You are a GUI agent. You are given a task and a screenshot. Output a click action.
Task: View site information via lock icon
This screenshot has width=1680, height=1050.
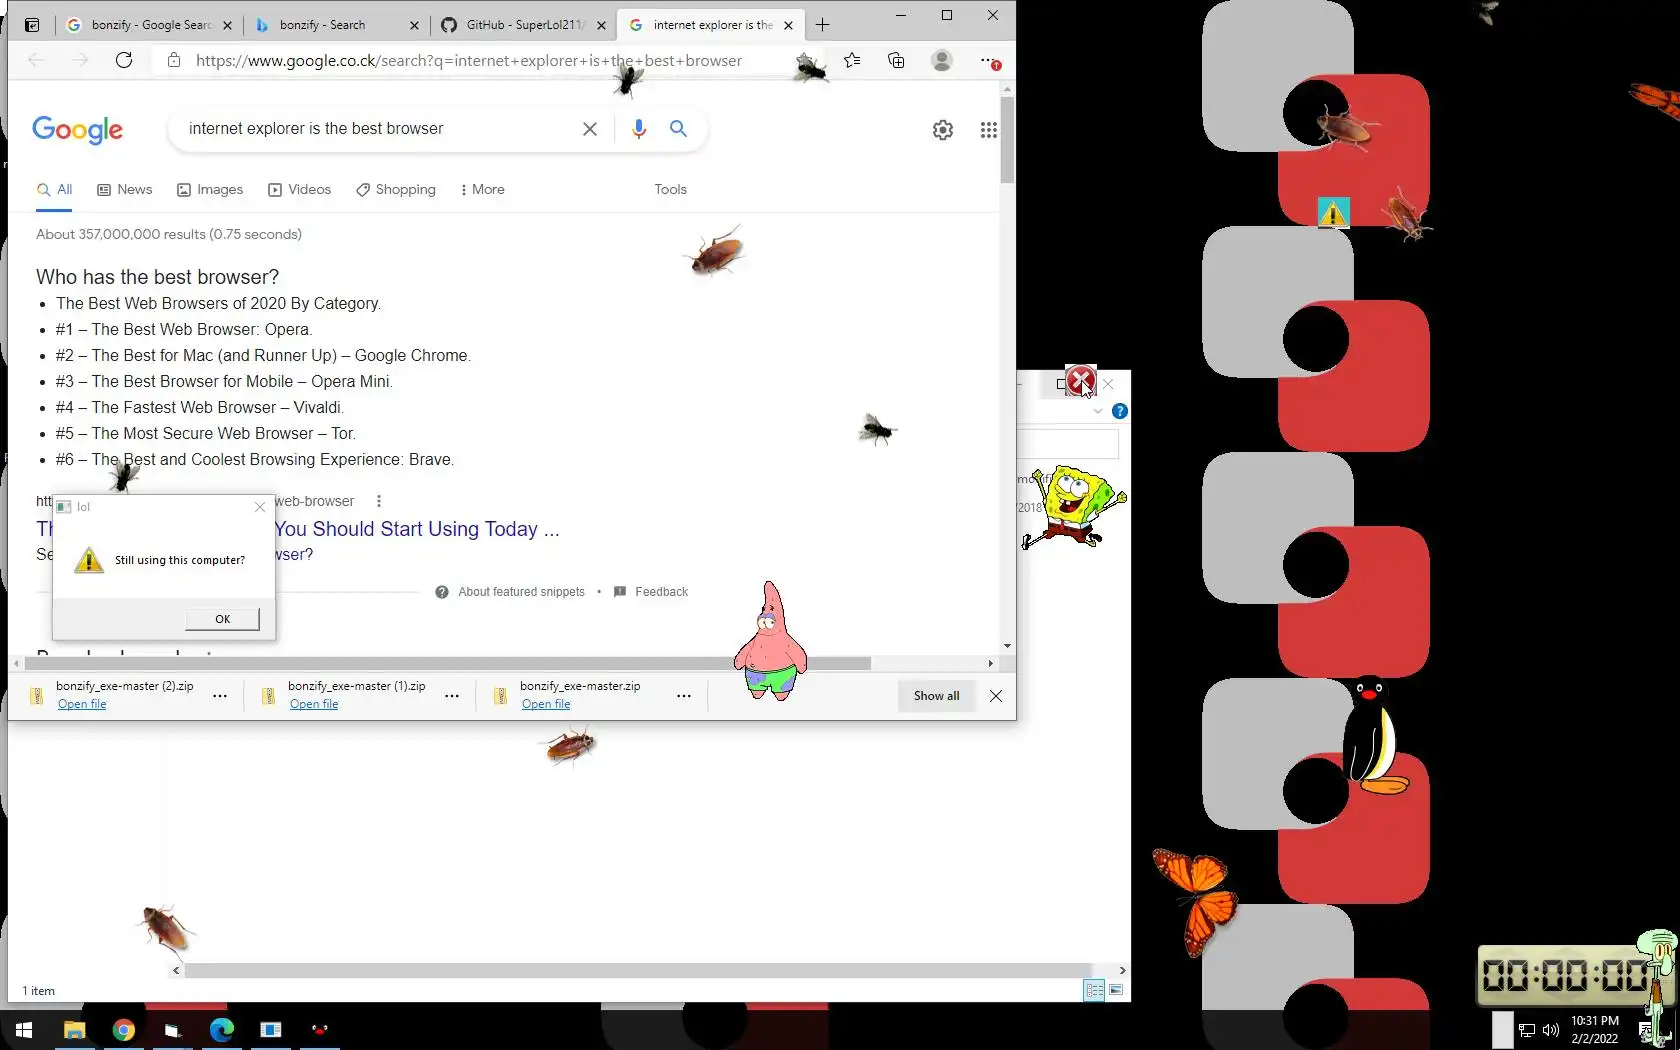coord(174,60)
